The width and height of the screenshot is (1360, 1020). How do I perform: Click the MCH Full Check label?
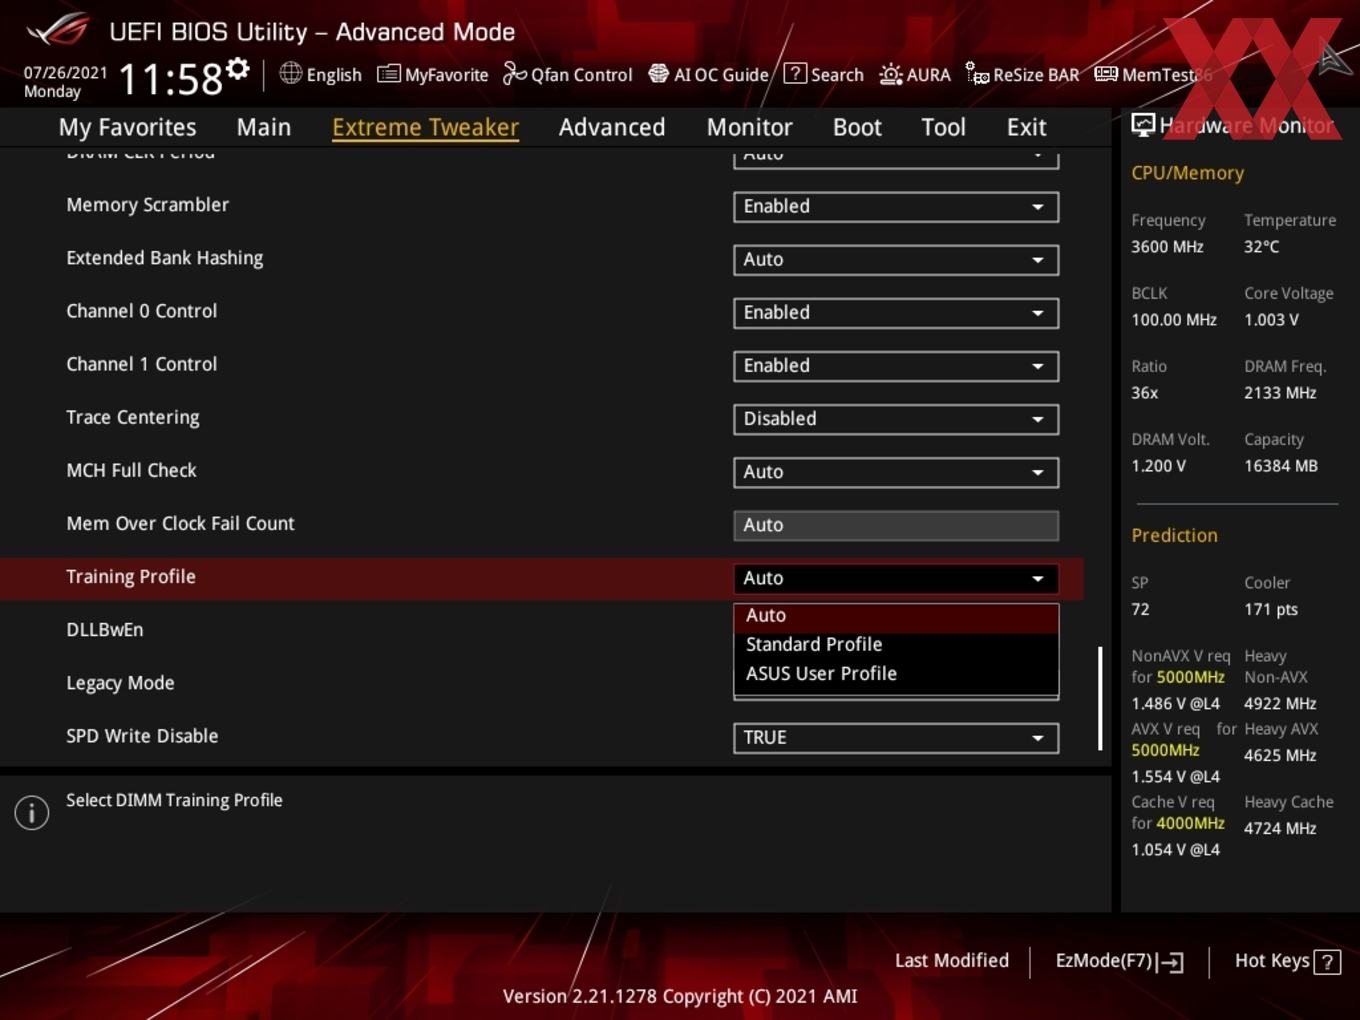[131, 471]
